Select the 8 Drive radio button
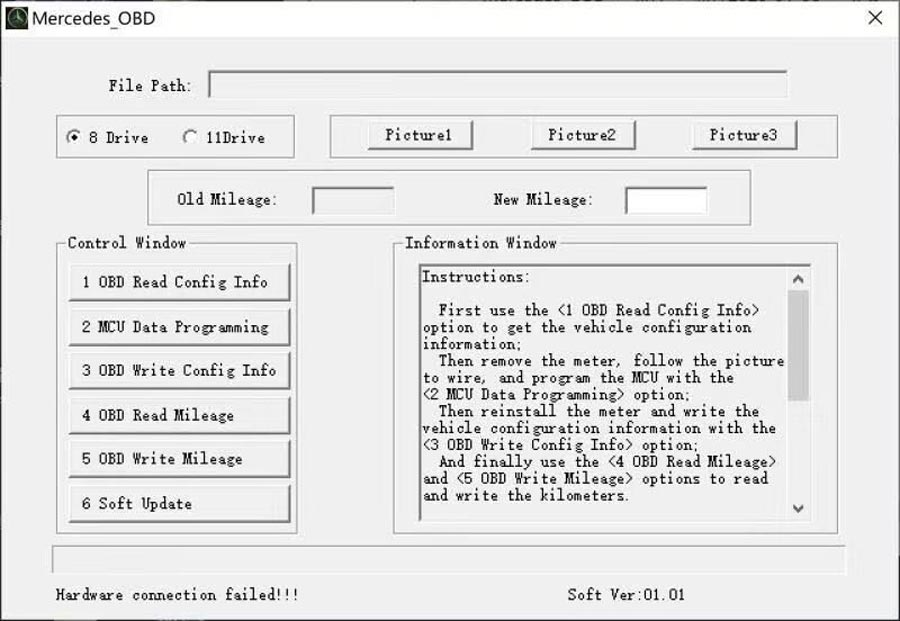 click(74, 138)
